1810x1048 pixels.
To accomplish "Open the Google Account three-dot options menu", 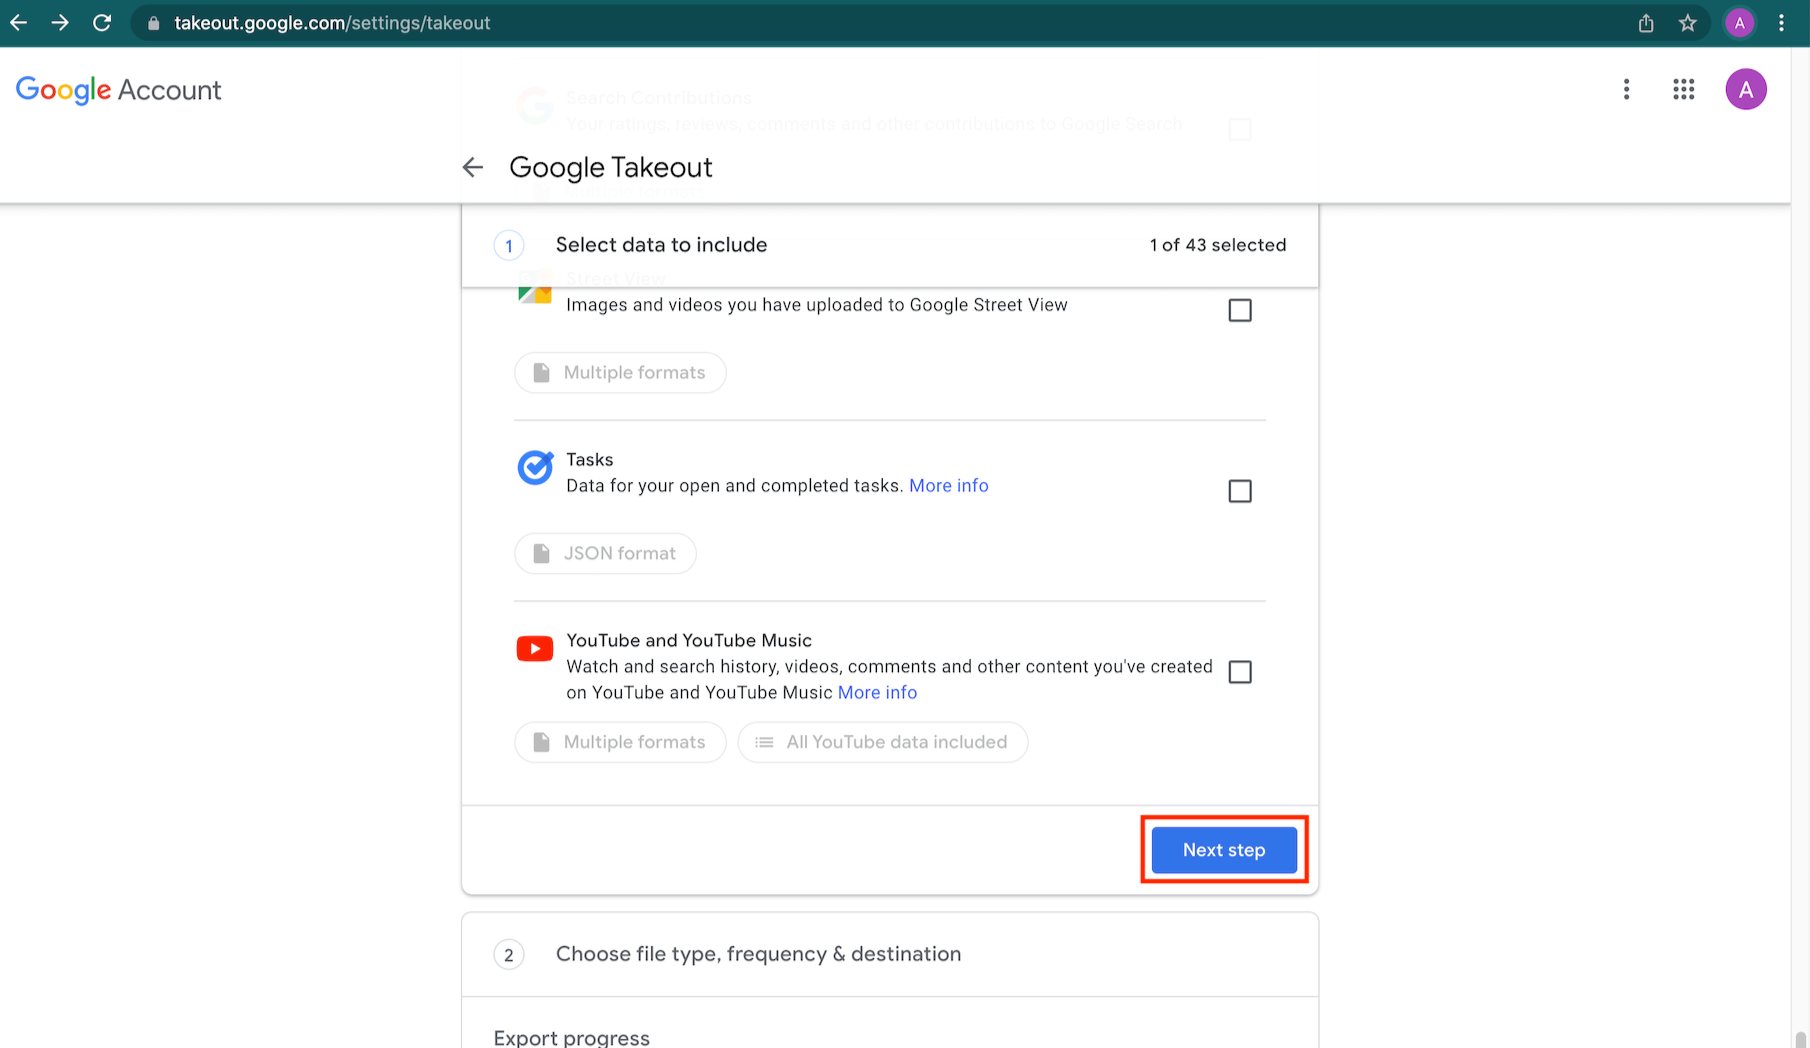I will pyautogui.click(x=1626, y=90).
